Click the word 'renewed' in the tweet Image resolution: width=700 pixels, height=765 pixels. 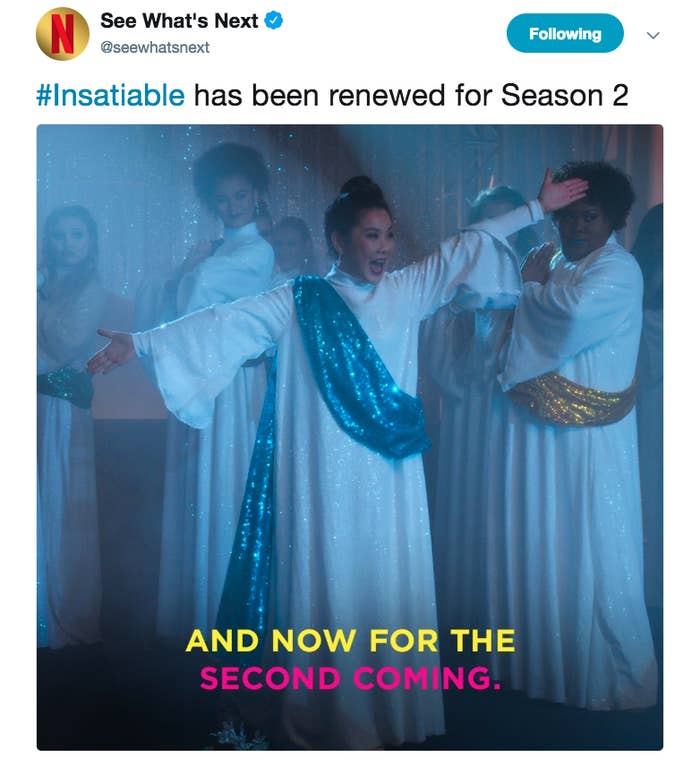click(x=386, y=95)
